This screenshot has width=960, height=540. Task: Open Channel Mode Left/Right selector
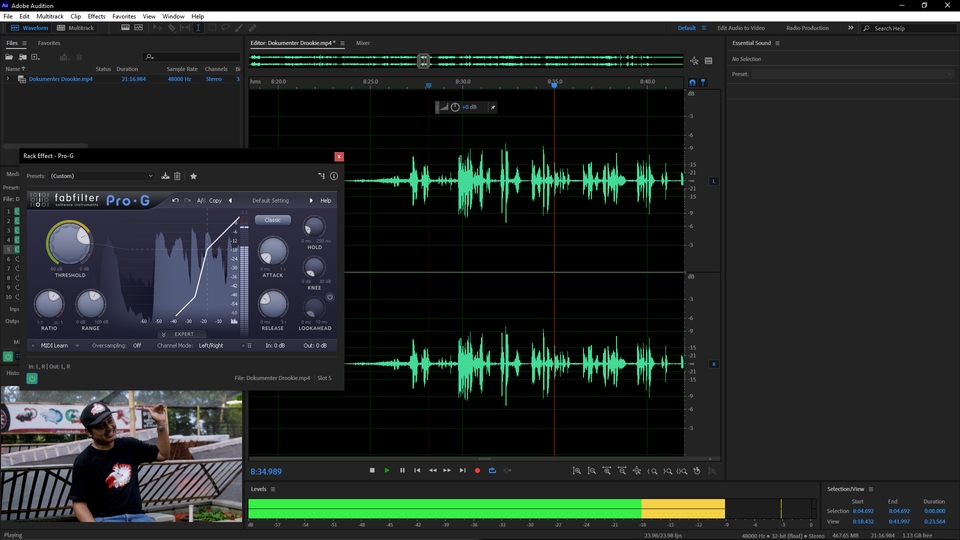click(211, 345)
